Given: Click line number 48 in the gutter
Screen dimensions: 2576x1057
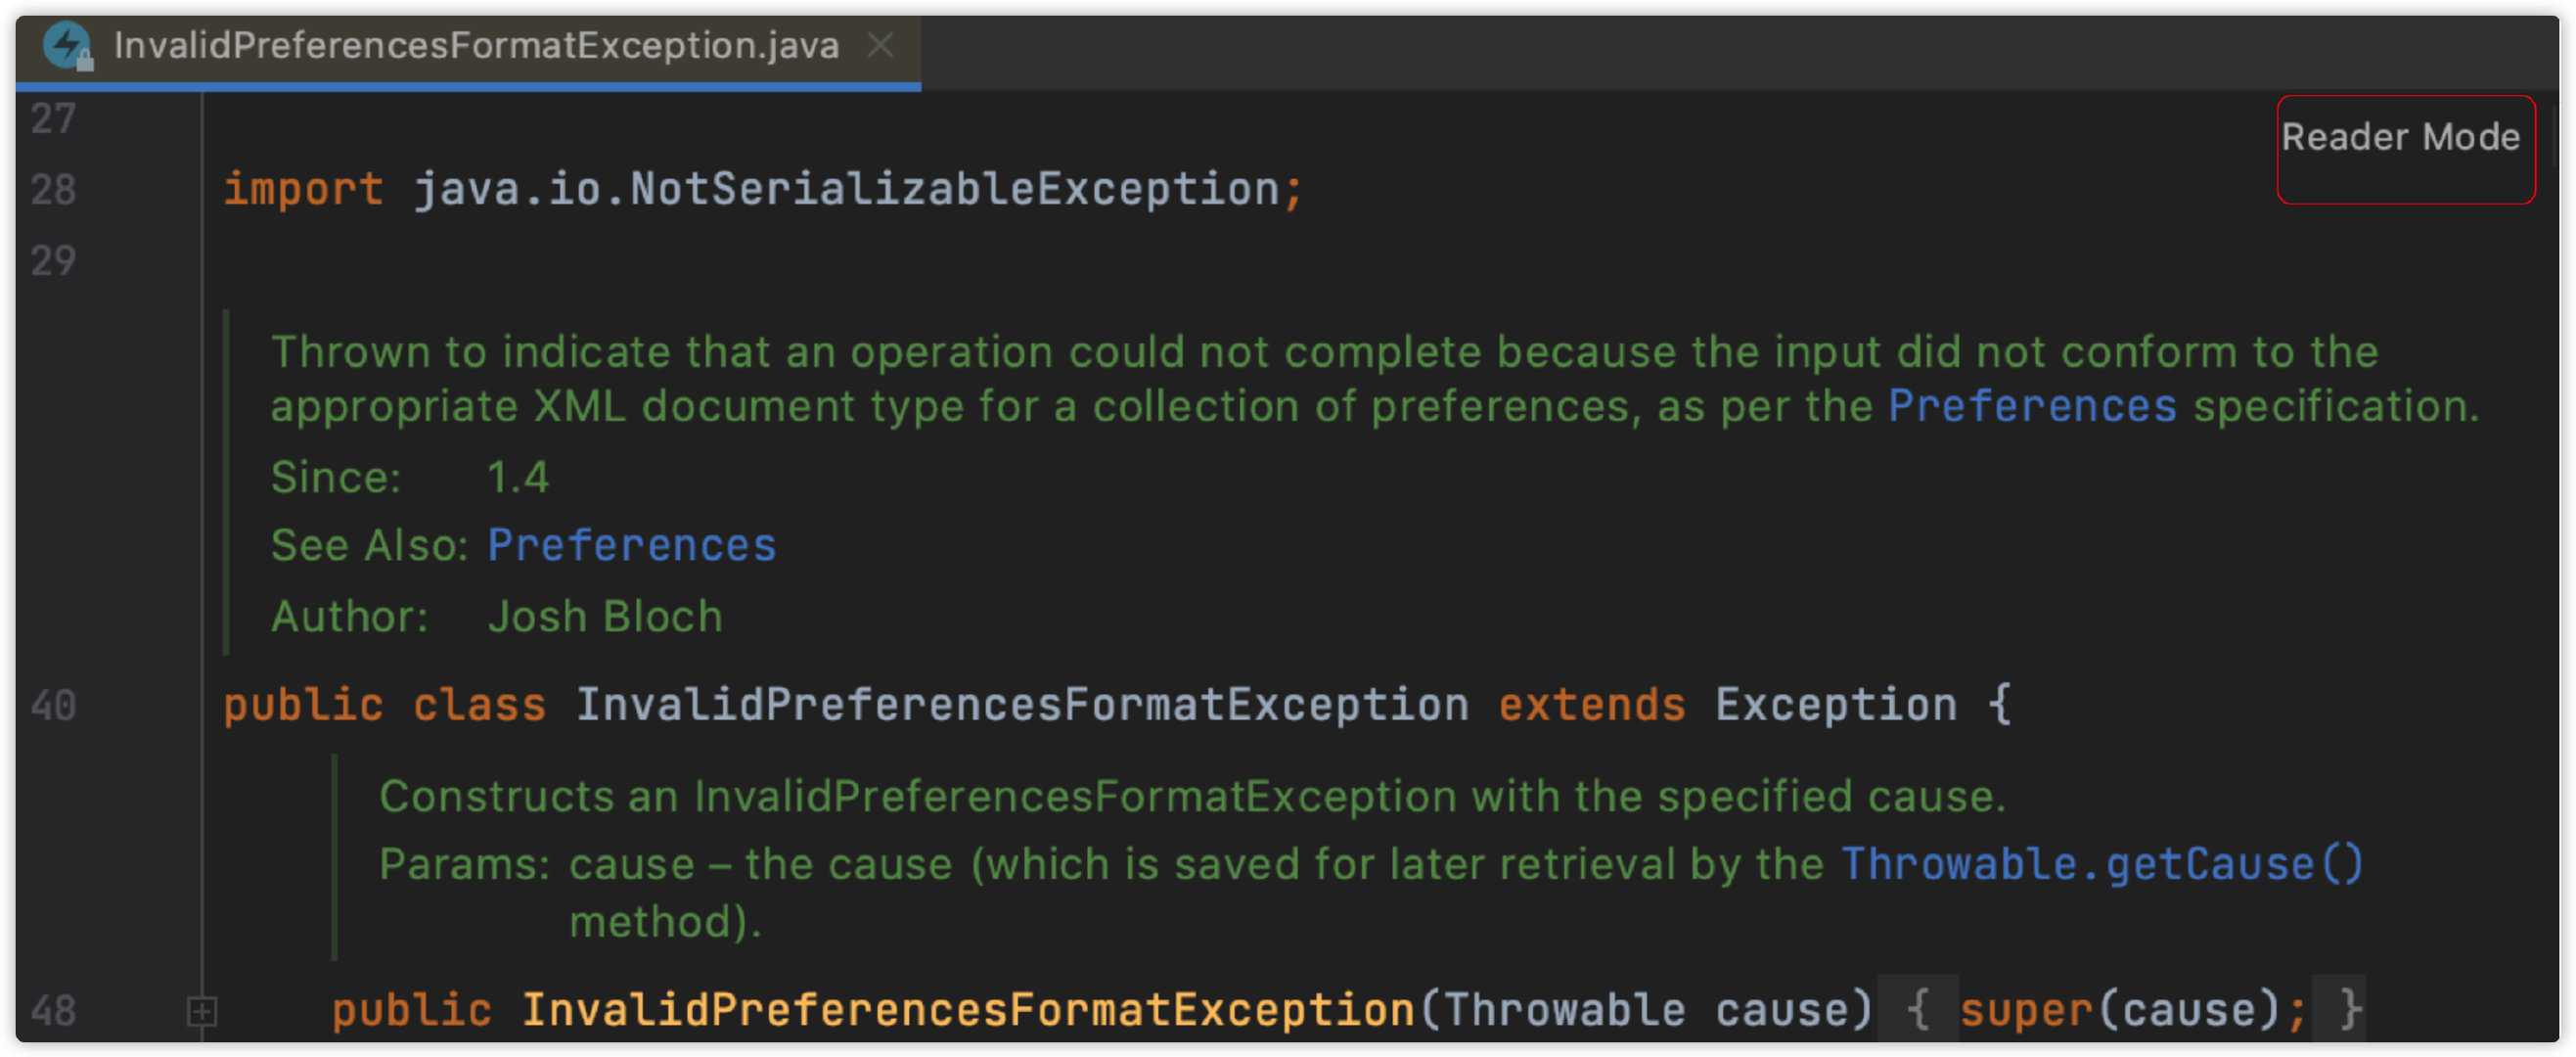Looking at the screenshot, I should point(53,1011).
